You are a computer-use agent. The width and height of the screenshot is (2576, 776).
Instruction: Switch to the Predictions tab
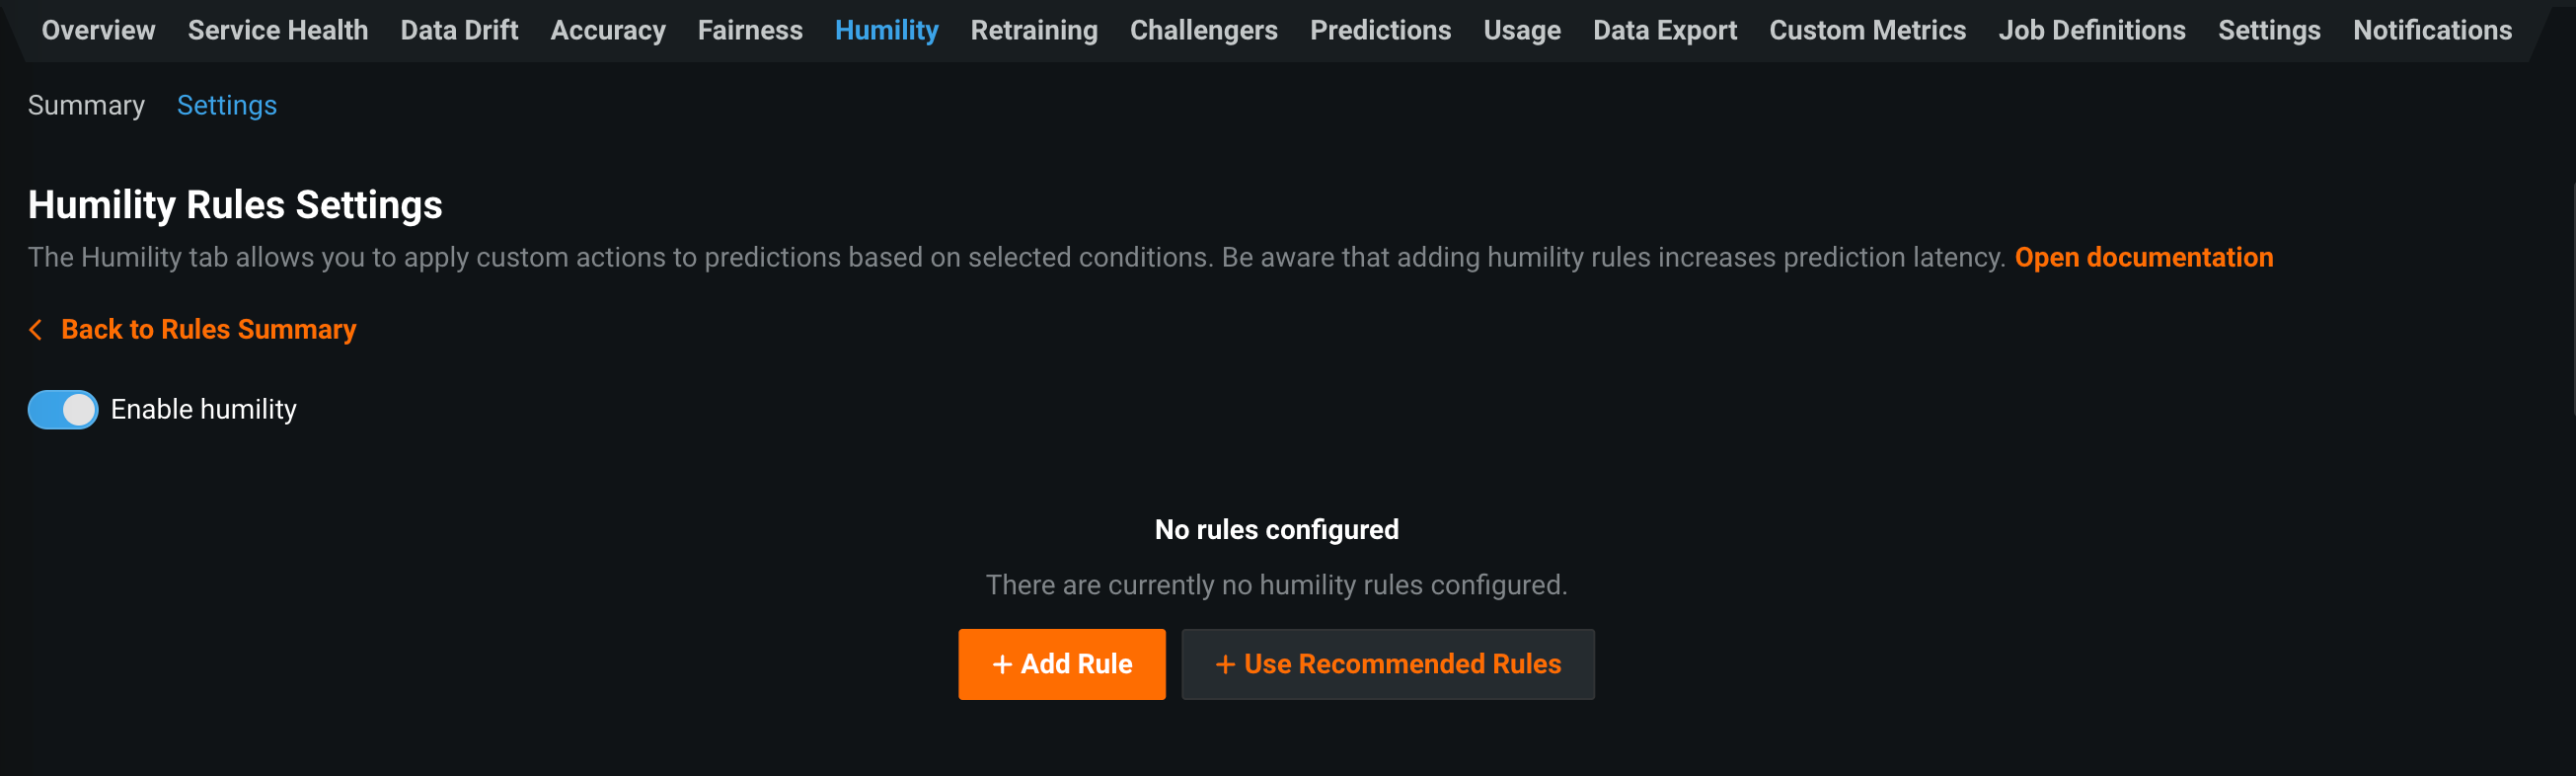point(1380,30)
